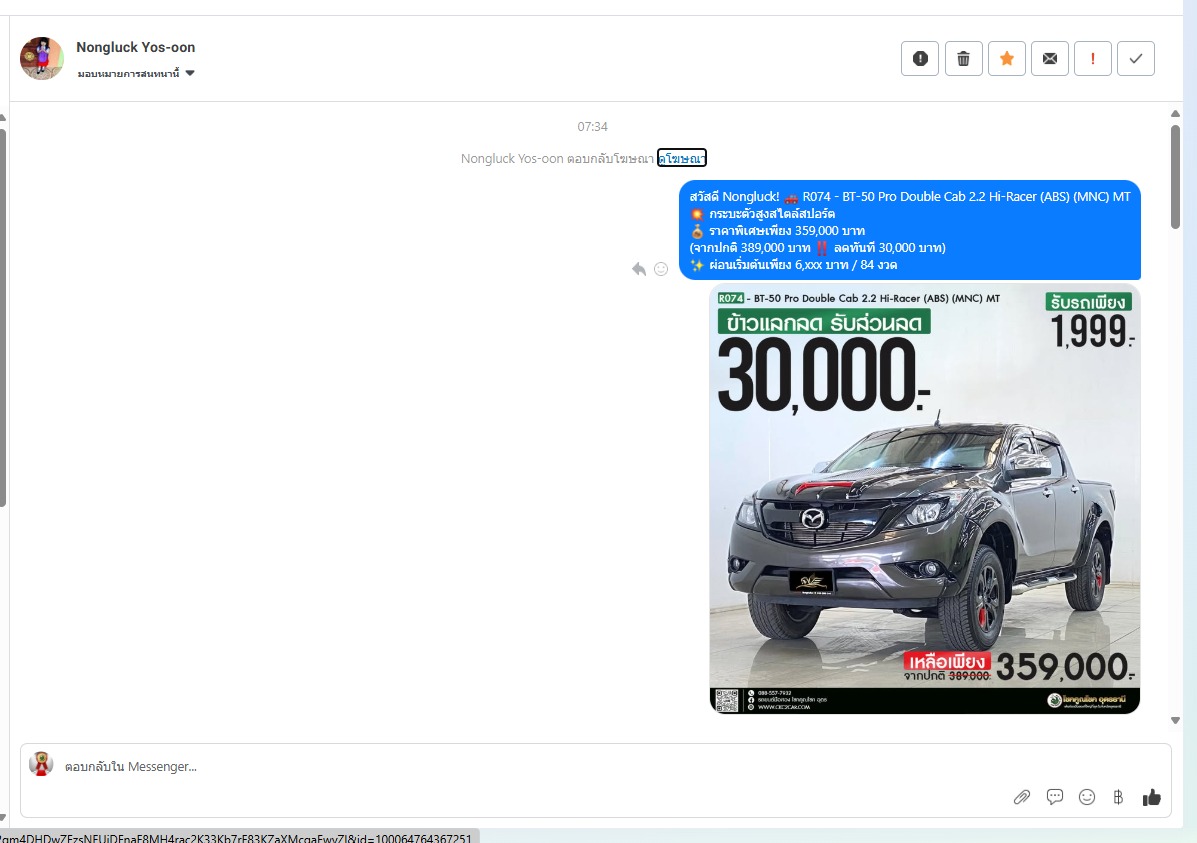Open the โฆษณา ad link

(x=682, y=158)
